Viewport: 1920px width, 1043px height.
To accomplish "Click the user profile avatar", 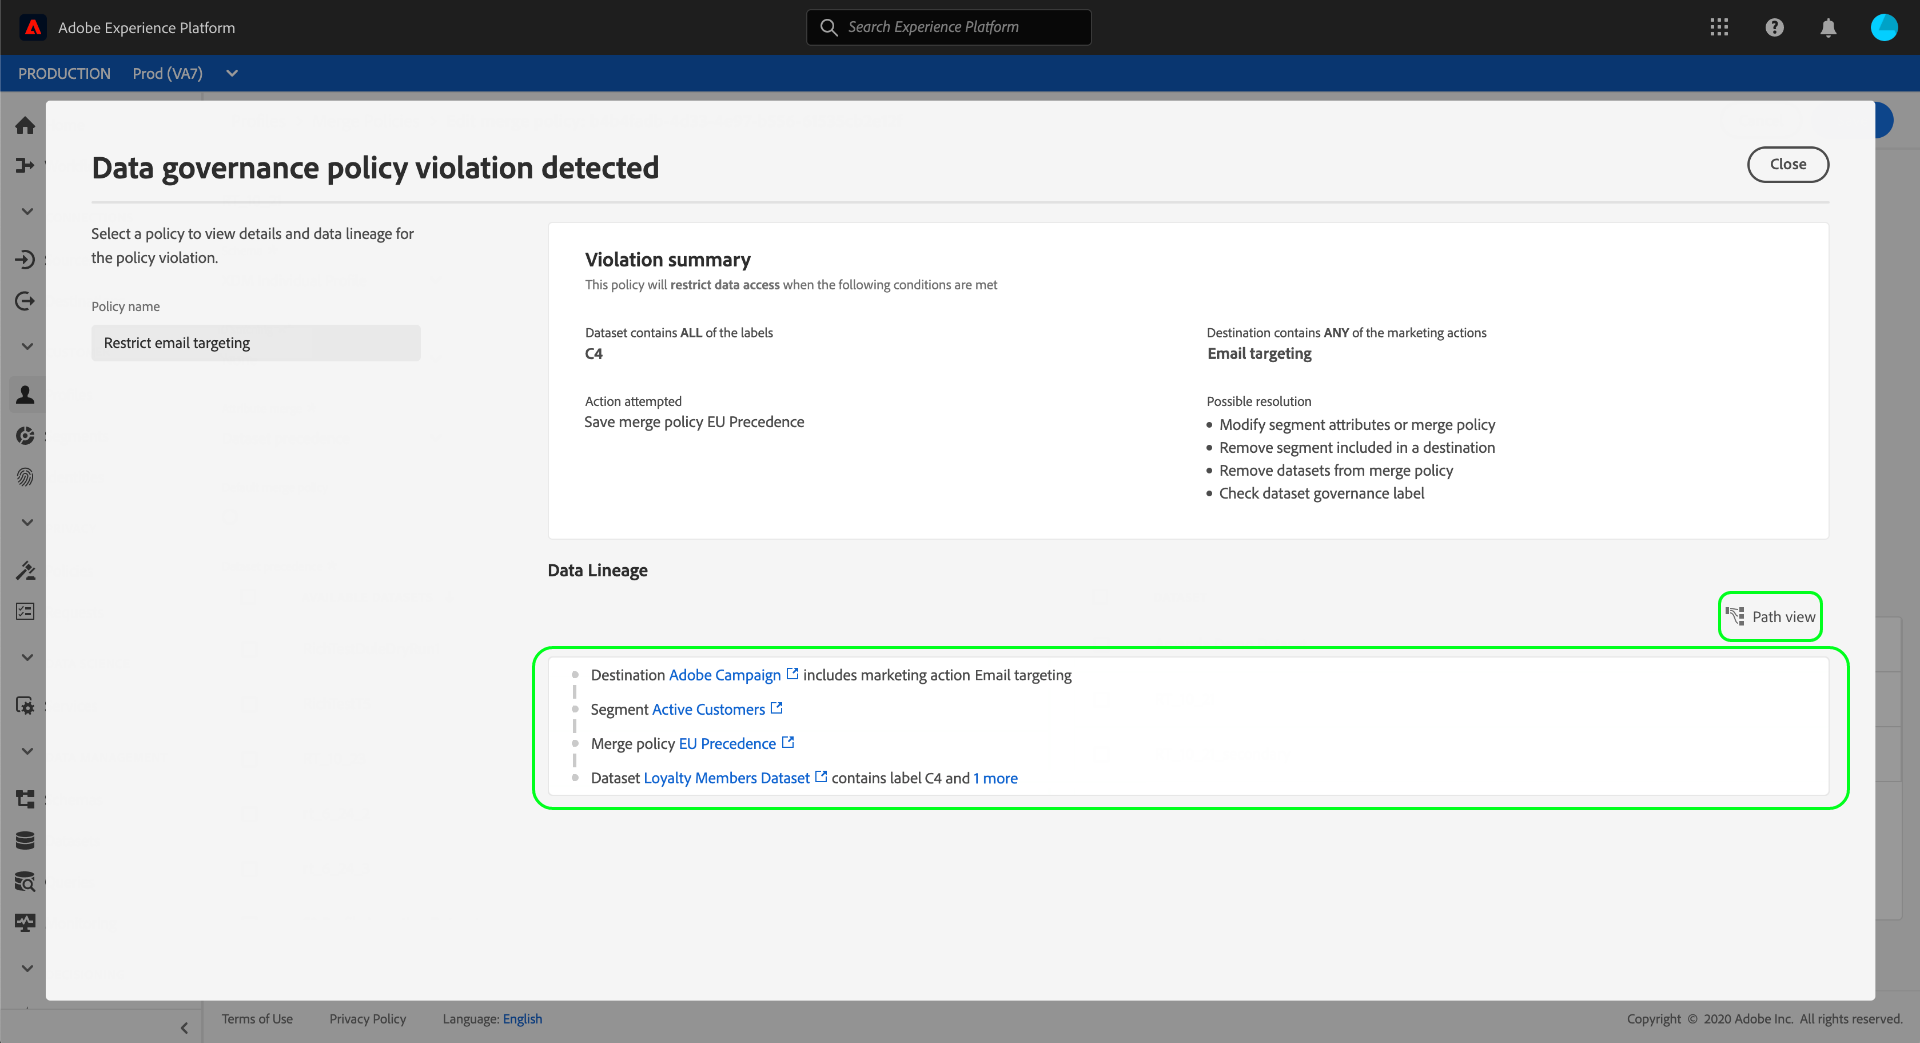I will point(1883,27).
